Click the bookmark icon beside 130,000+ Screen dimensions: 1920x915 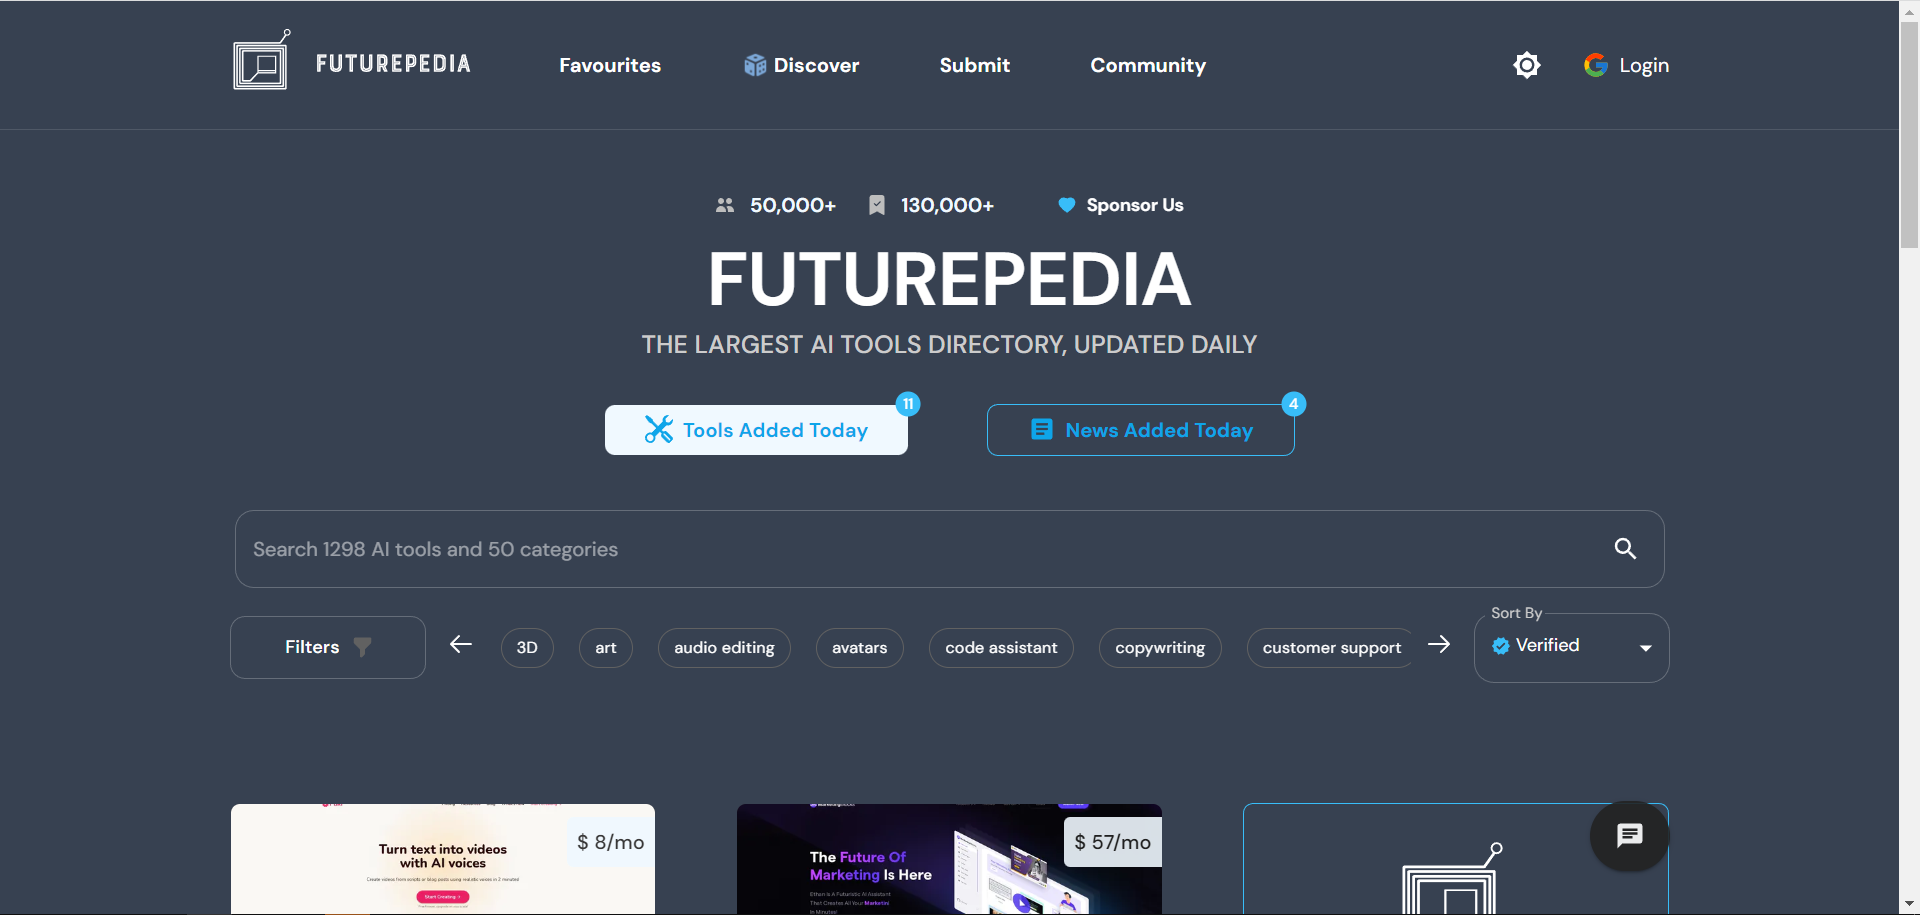tap(877, 205)
